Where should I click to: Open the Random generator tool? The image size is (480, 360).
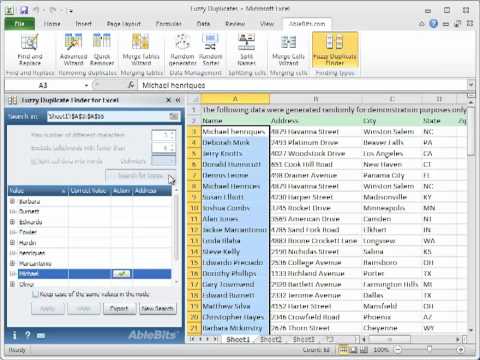click(x=182, y=50)
